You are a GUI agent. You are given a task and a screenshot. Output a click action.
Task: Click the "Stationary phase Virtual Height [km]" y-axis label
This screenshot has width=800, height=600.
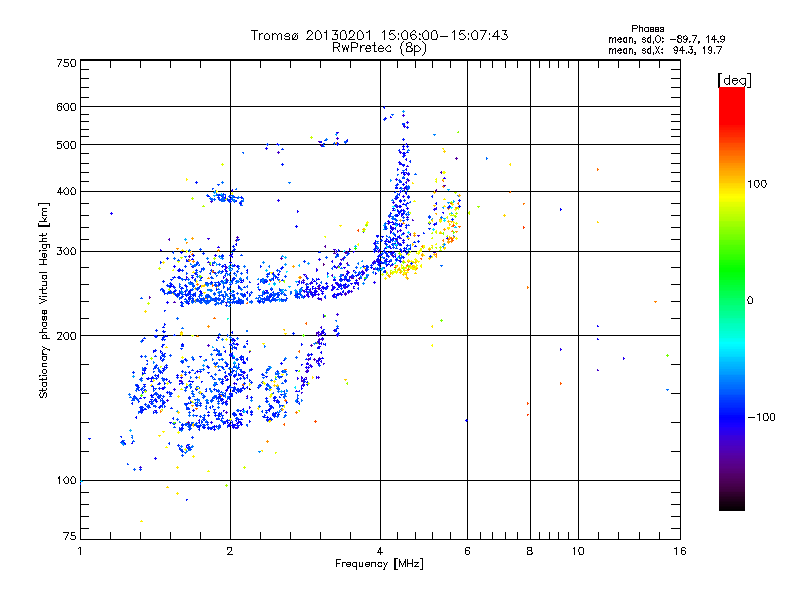pos(44,300)
